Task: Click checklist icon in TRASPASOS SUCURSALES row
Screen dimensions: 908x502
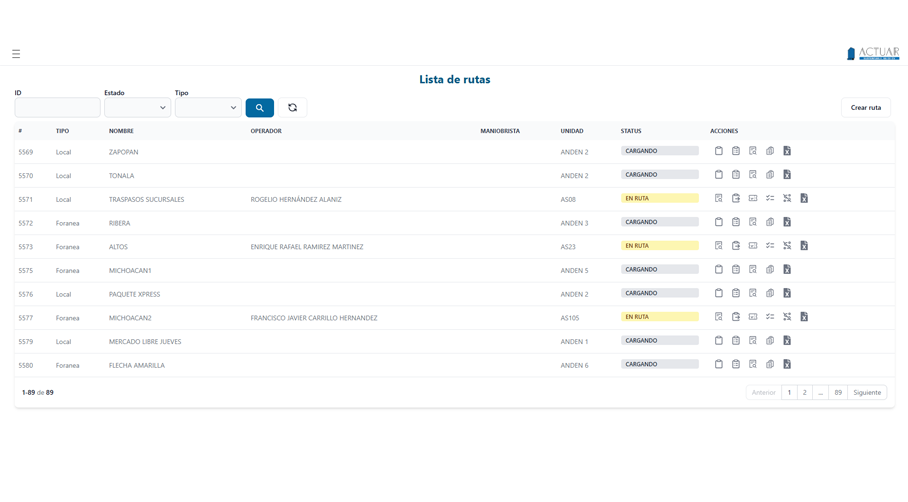Action: (x=770, y=199)
